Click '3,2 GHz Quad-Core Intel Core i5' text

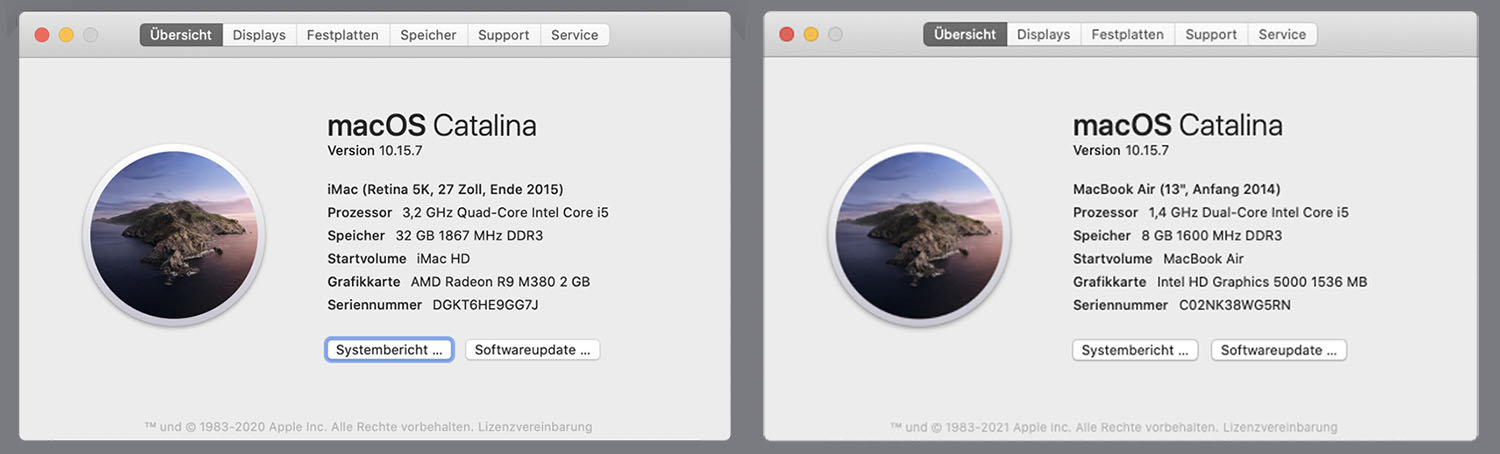(x=505, y=212)
